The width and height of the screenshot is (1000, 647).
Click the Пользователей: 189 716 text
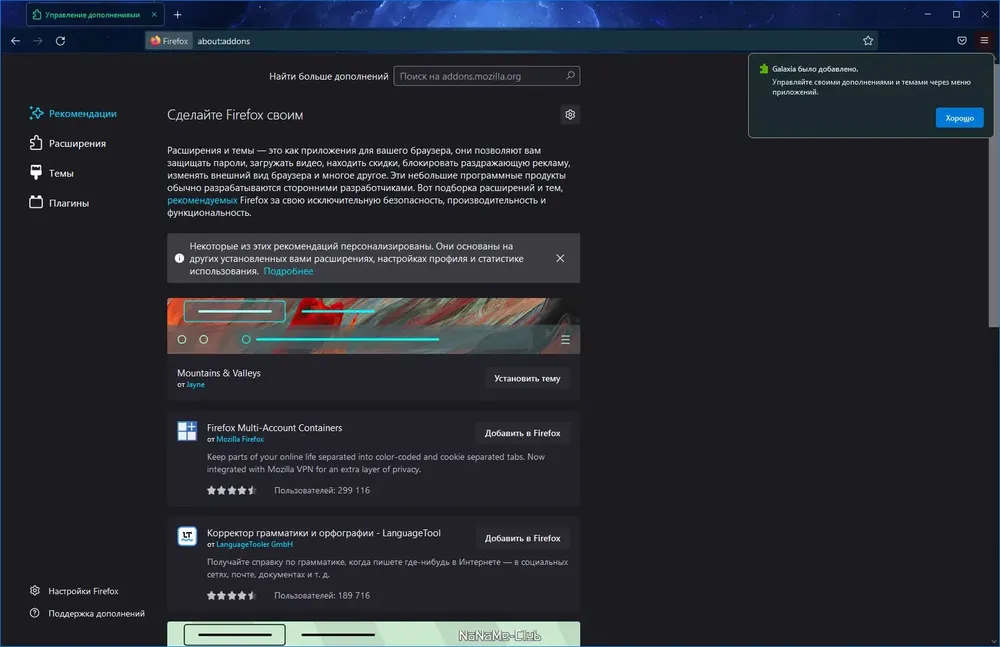click(322, 595)
